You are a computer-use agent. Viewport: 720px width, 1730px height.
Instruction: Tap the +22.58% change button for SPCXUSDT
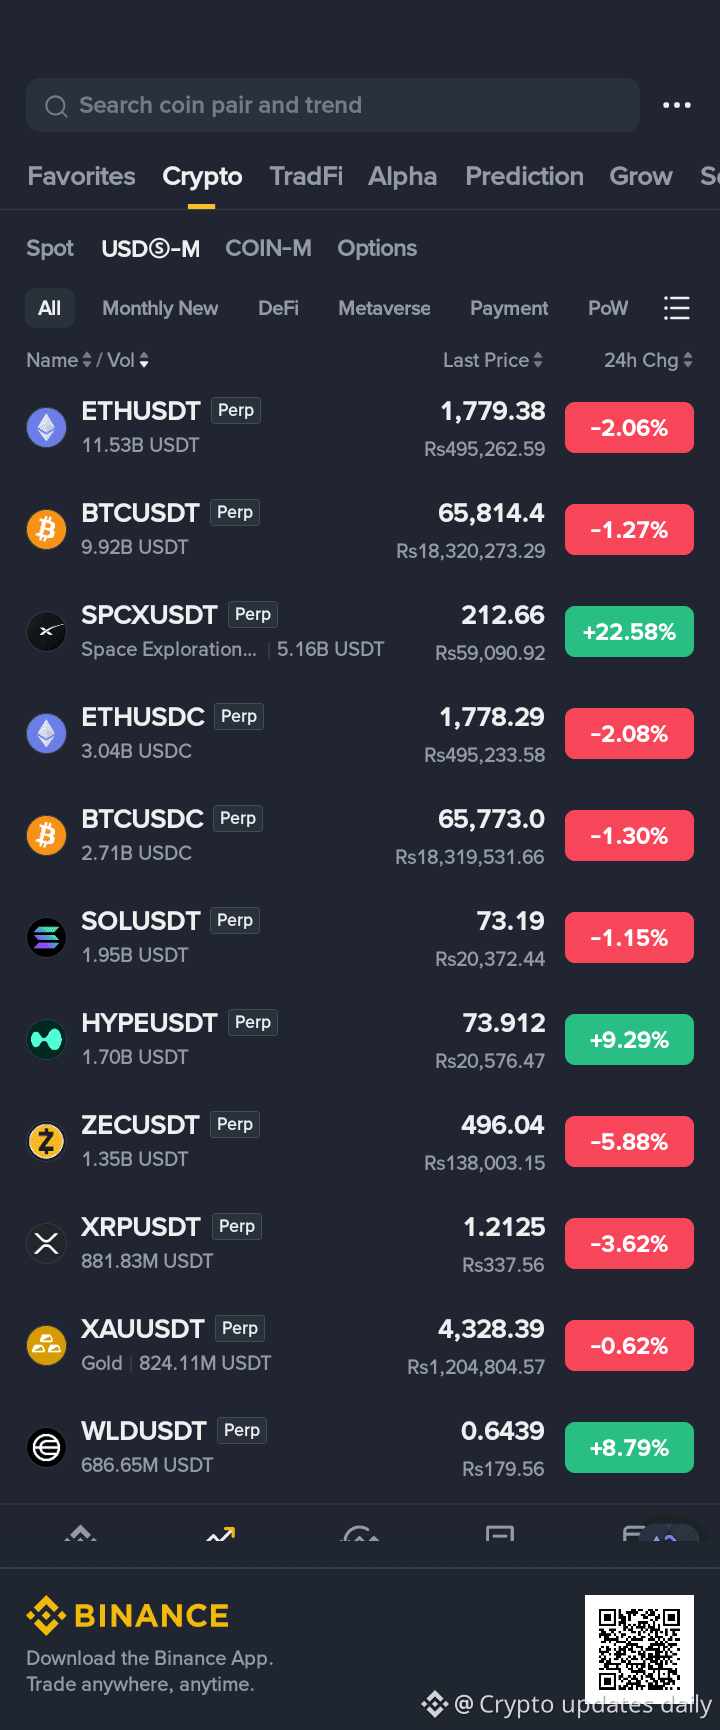coord(629,632)
